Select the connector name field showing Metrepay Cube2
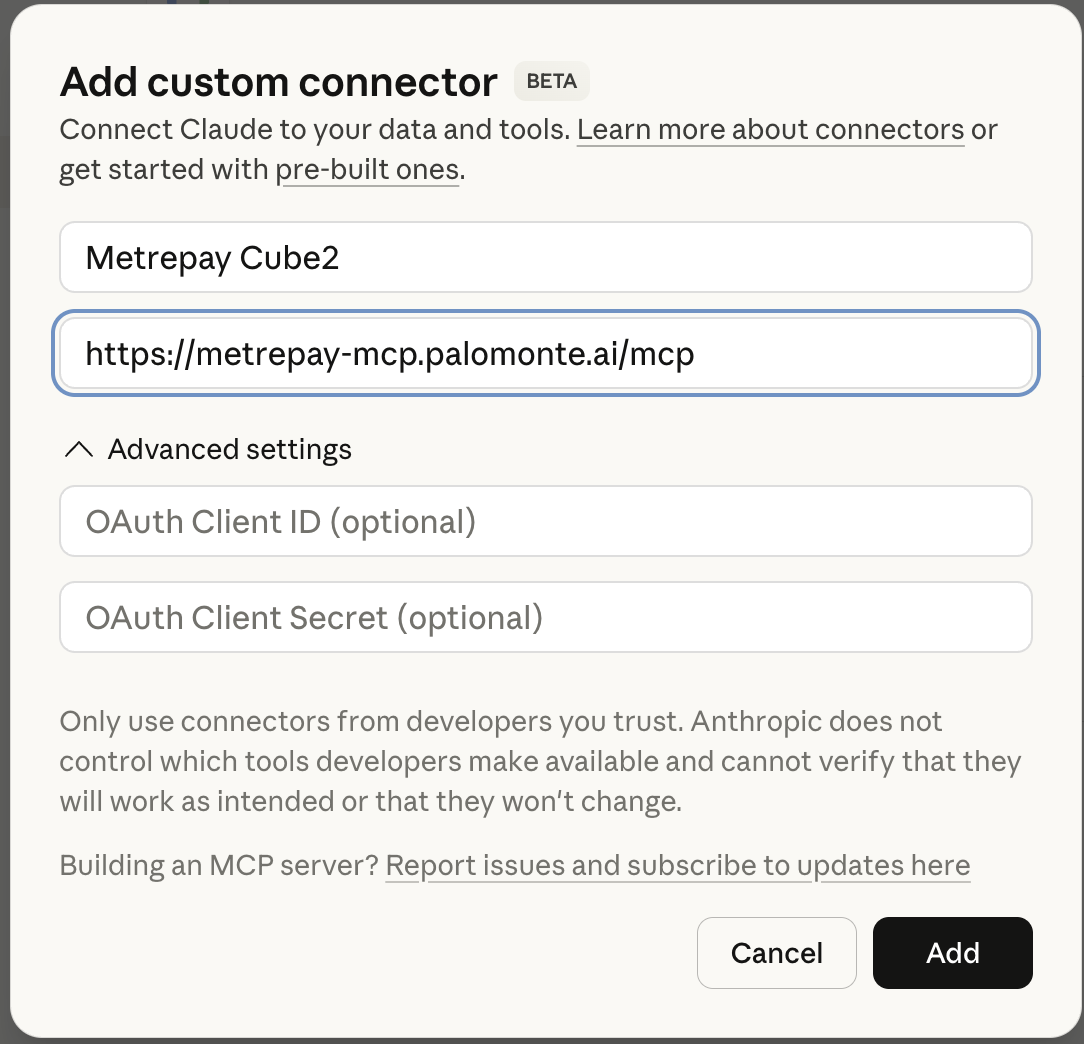This screenshot has height=1044, width=1084. click(x=545, y=257)
